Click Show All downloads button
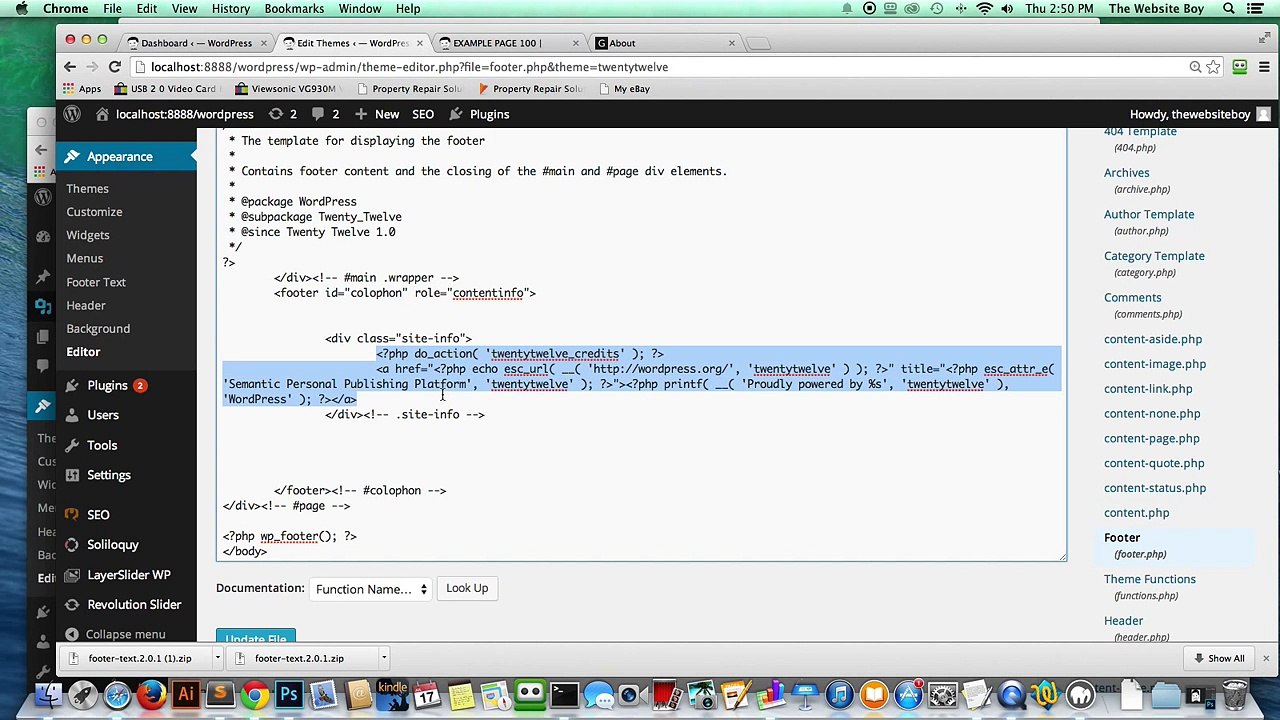Image resolution: width=1280 pixels, height=720 pixels. coord(1218,658)
